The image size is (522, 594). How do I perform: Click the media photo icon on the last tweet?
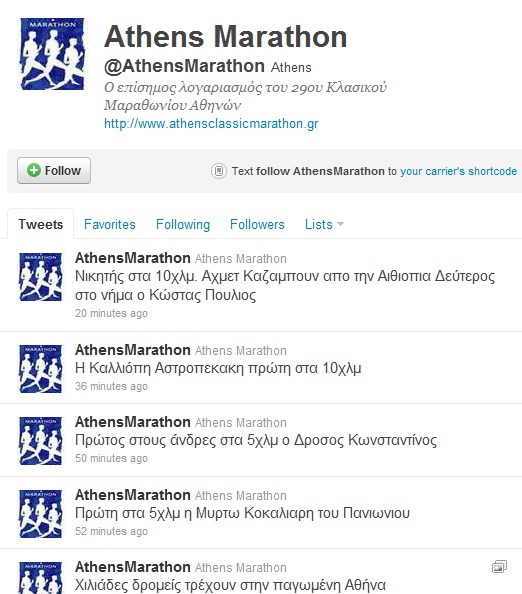point(499,567)
